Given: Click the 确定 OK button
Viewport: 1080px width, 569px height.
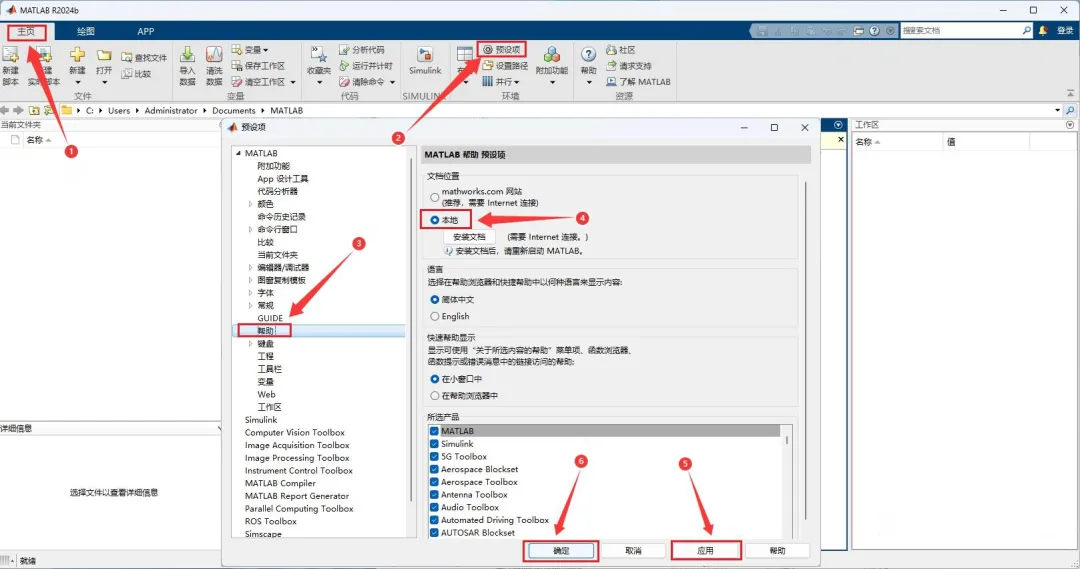Looking at the screenshot, I should pyautogui.click(x=561, y=550).
